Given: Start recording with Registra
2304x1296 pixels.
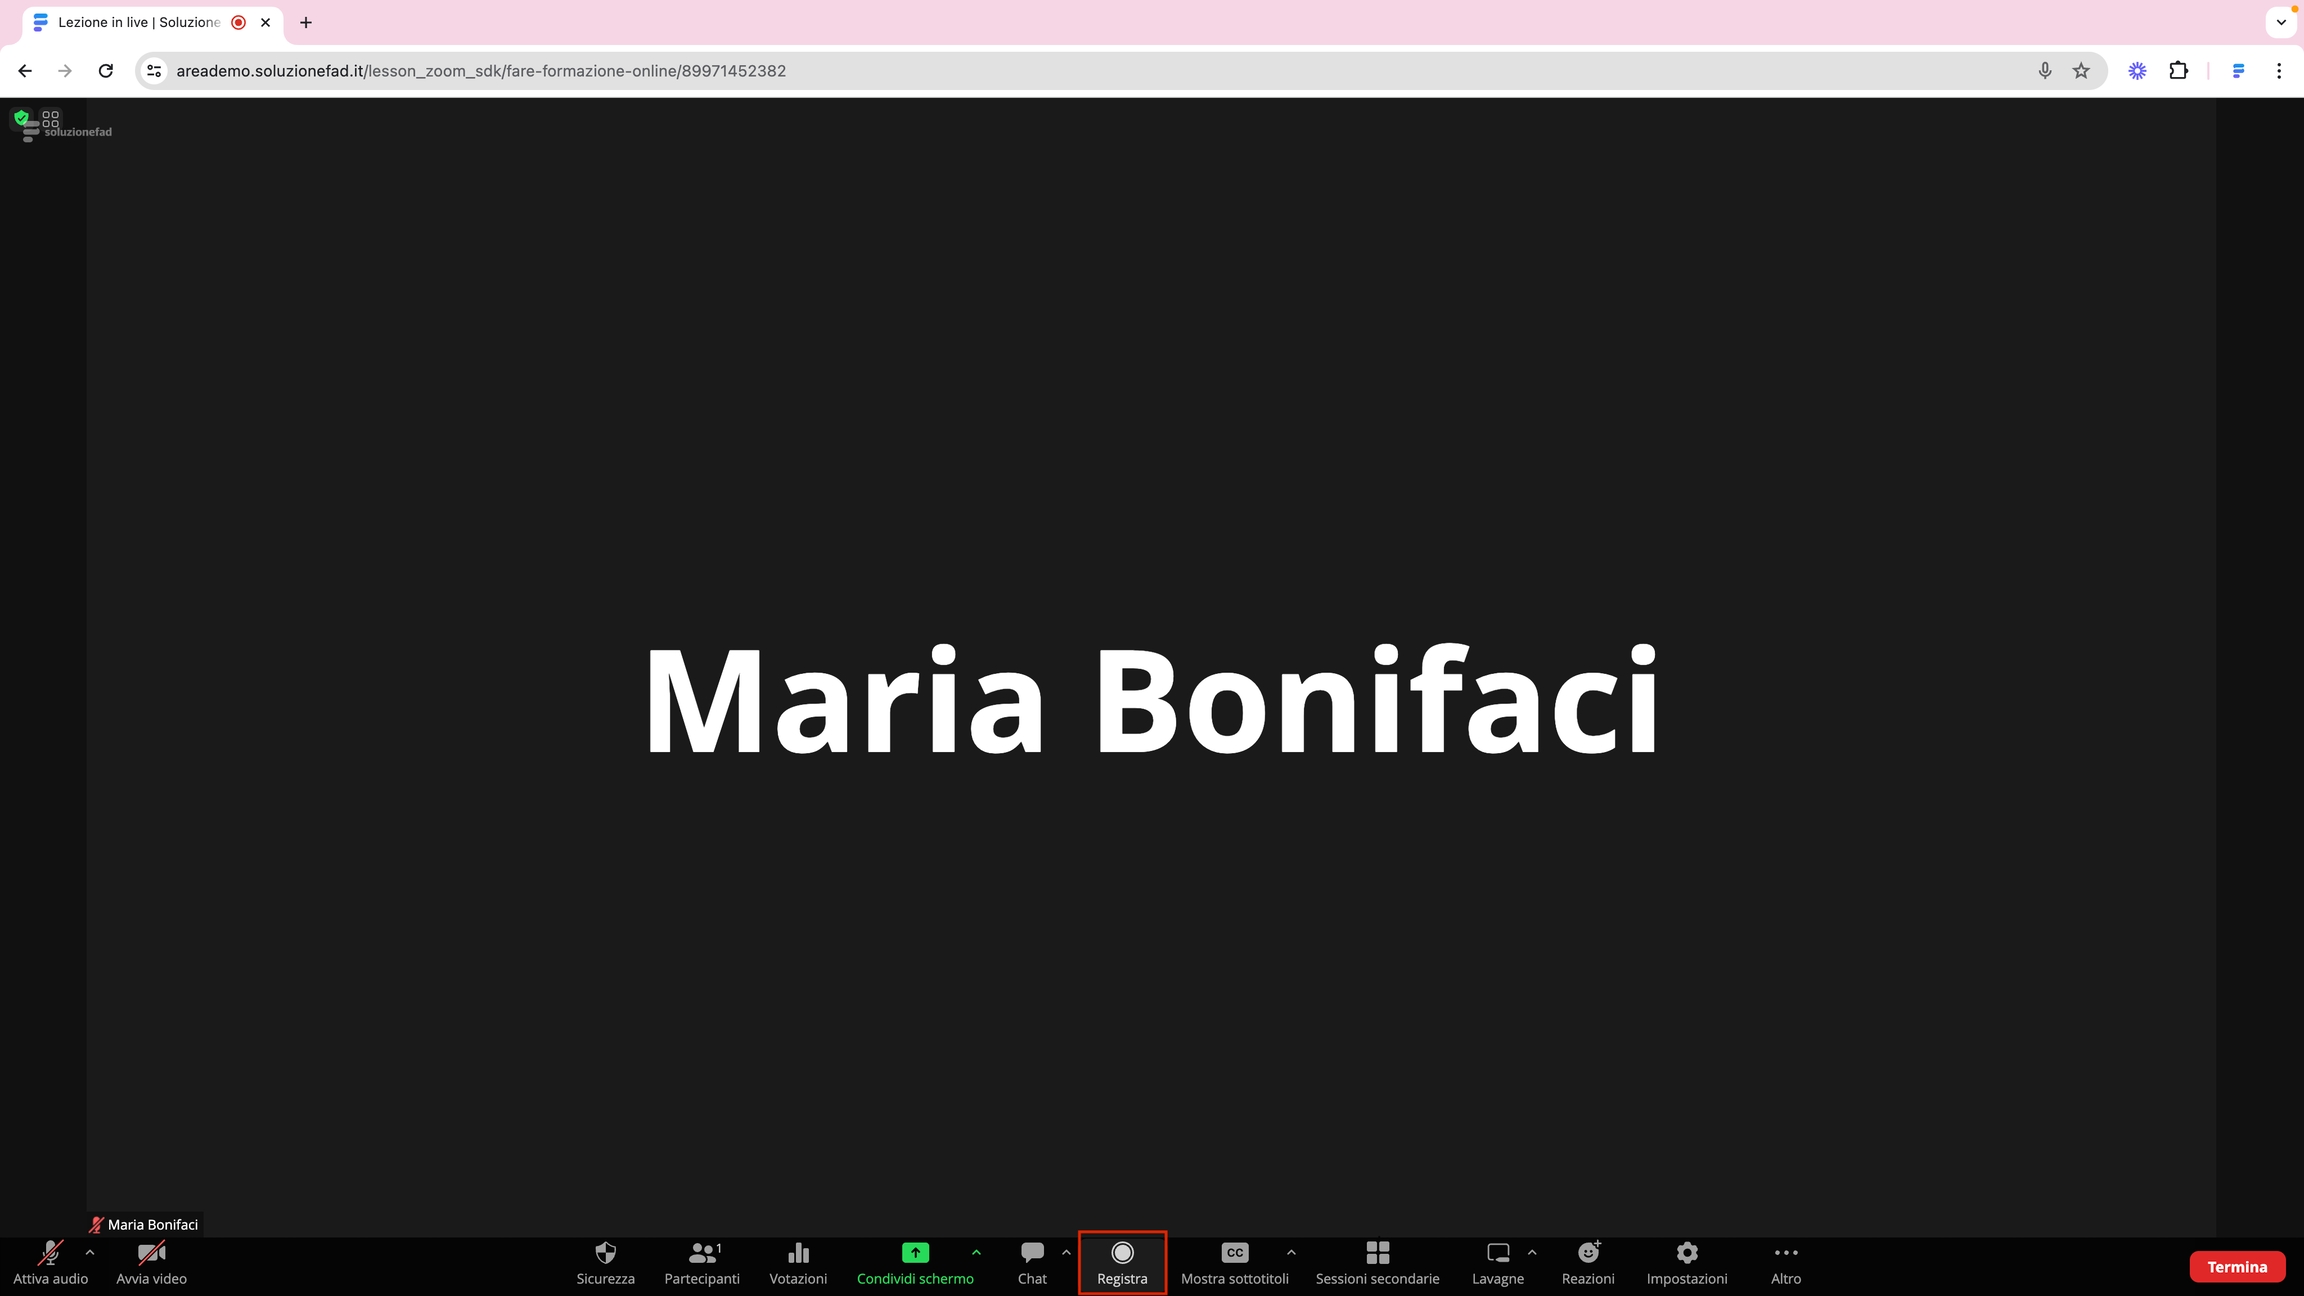Looking at the screenshot, I should click(x=1122, y=1263).
